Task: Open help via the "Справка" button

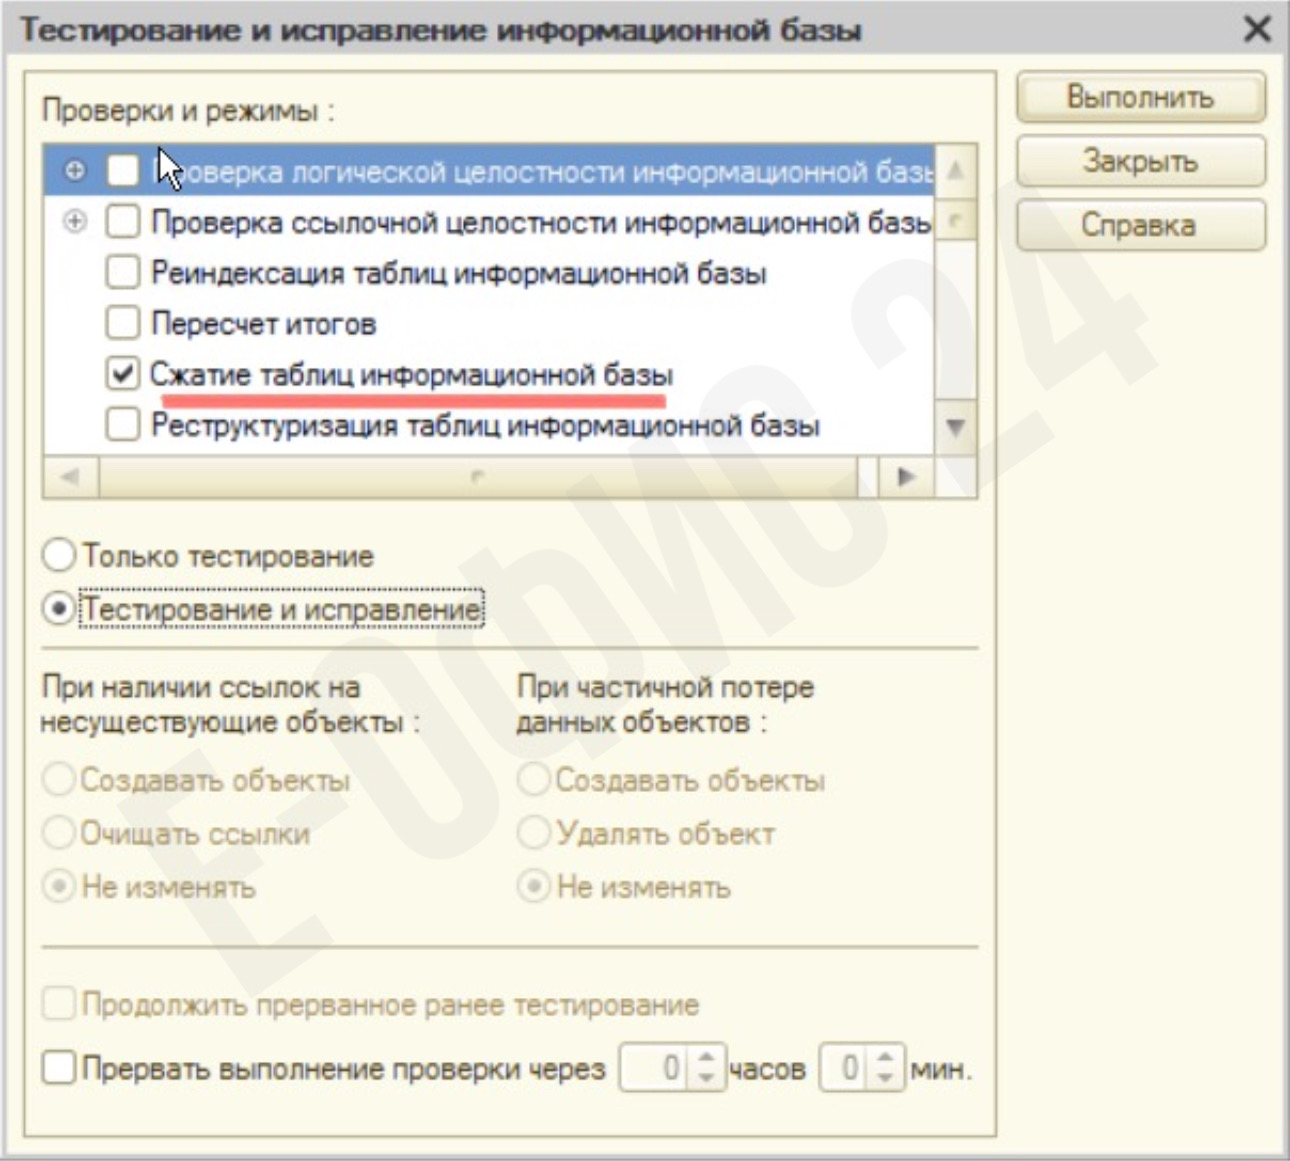Action: 1140,225
